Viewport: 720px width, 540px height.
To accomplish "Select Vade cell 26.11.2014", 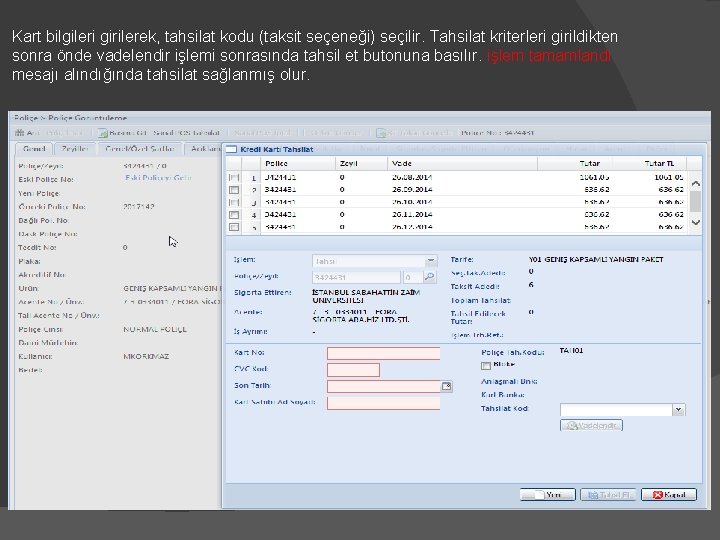I will 412,214.
